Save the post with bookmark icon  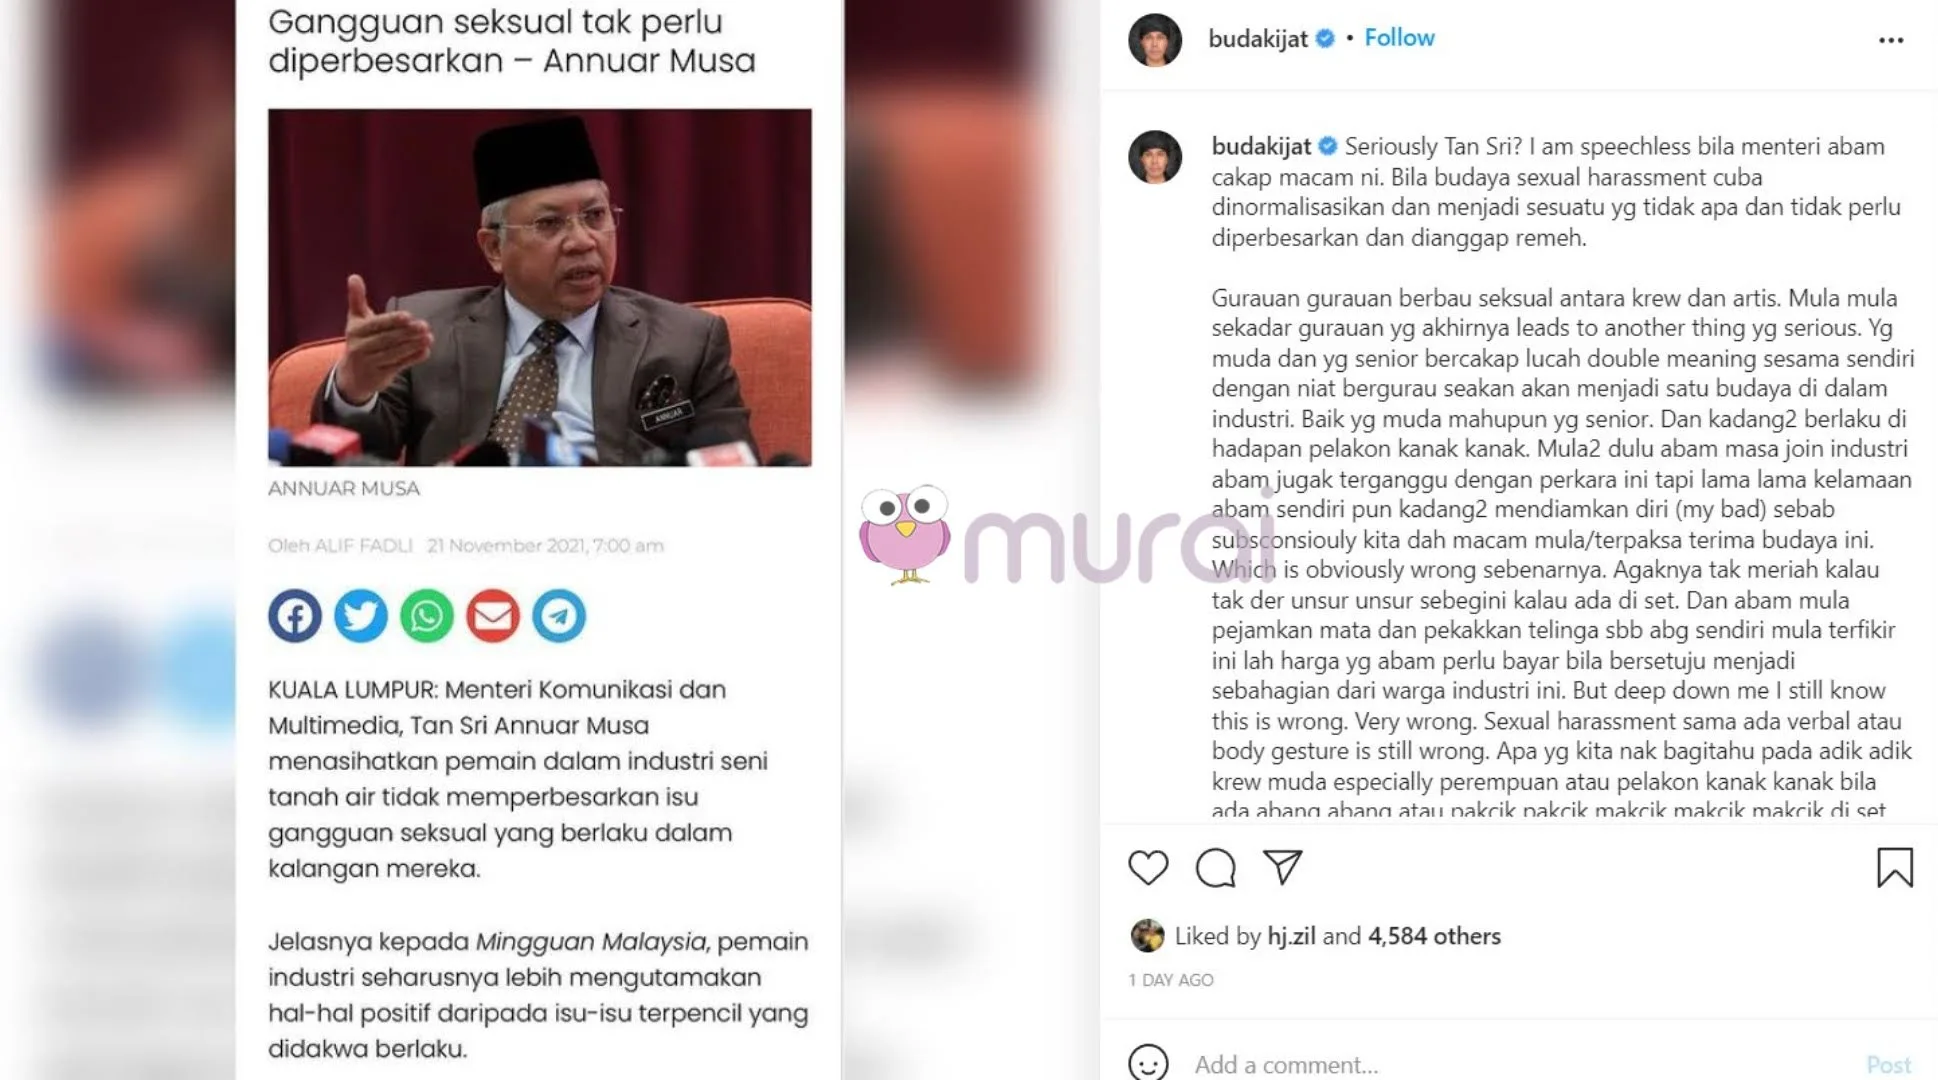pyautogui.click(x=1894, y=868)
